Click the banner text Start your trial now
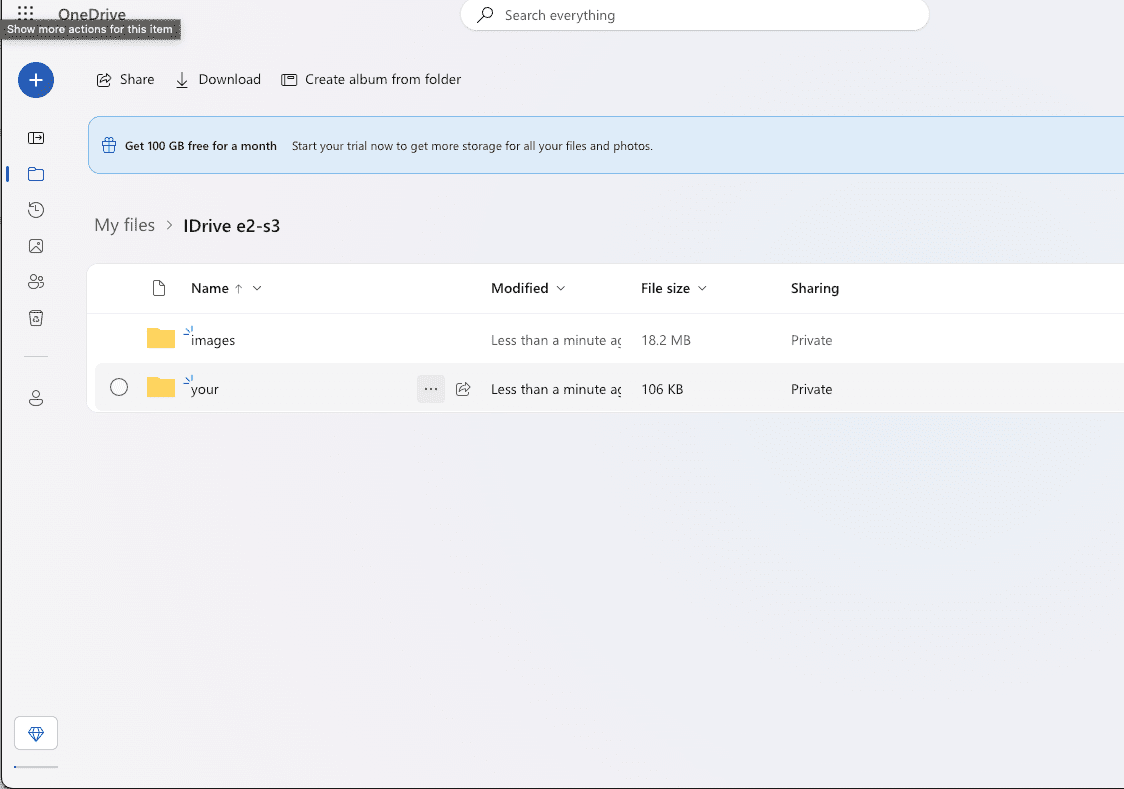 (472, 146)
